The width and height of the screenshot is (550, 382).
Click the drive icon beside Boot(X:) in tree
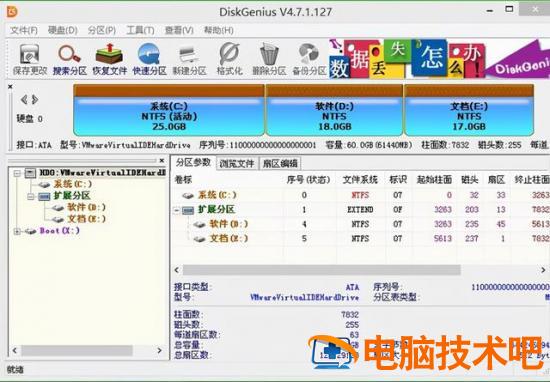[x=31, y=231]
